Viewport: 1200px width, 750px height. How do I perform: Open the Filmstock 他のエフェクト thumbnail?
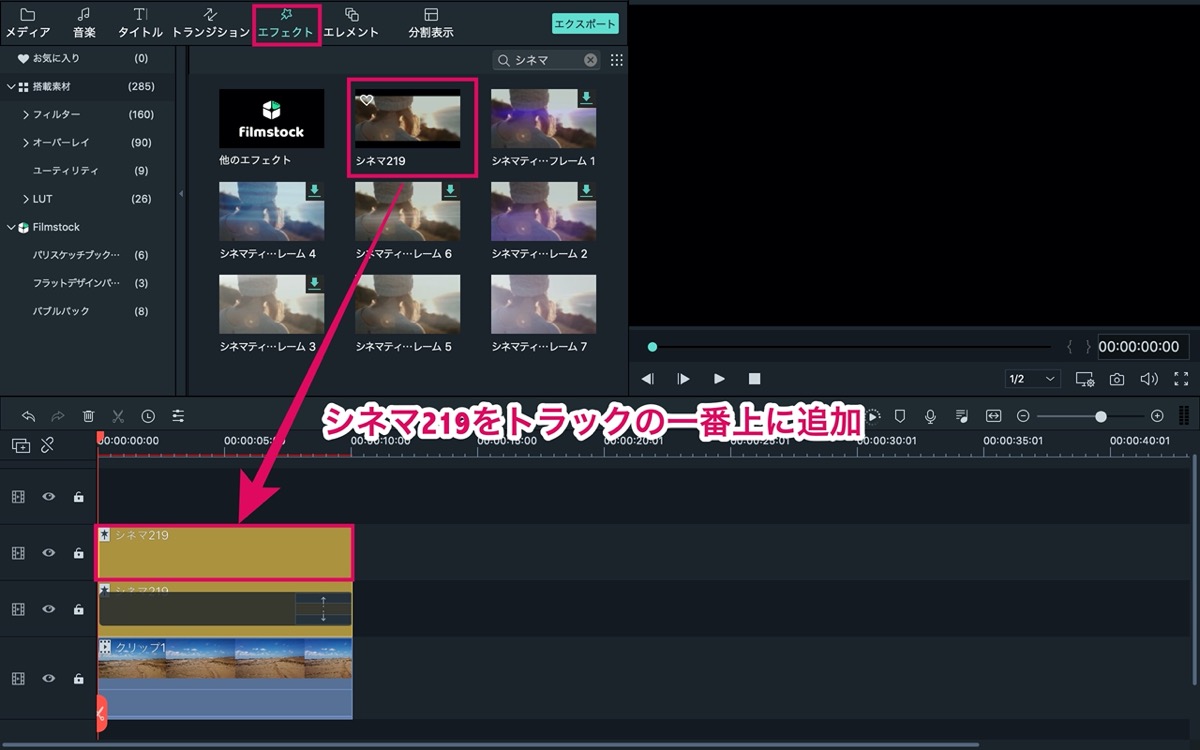pos(272,118)
